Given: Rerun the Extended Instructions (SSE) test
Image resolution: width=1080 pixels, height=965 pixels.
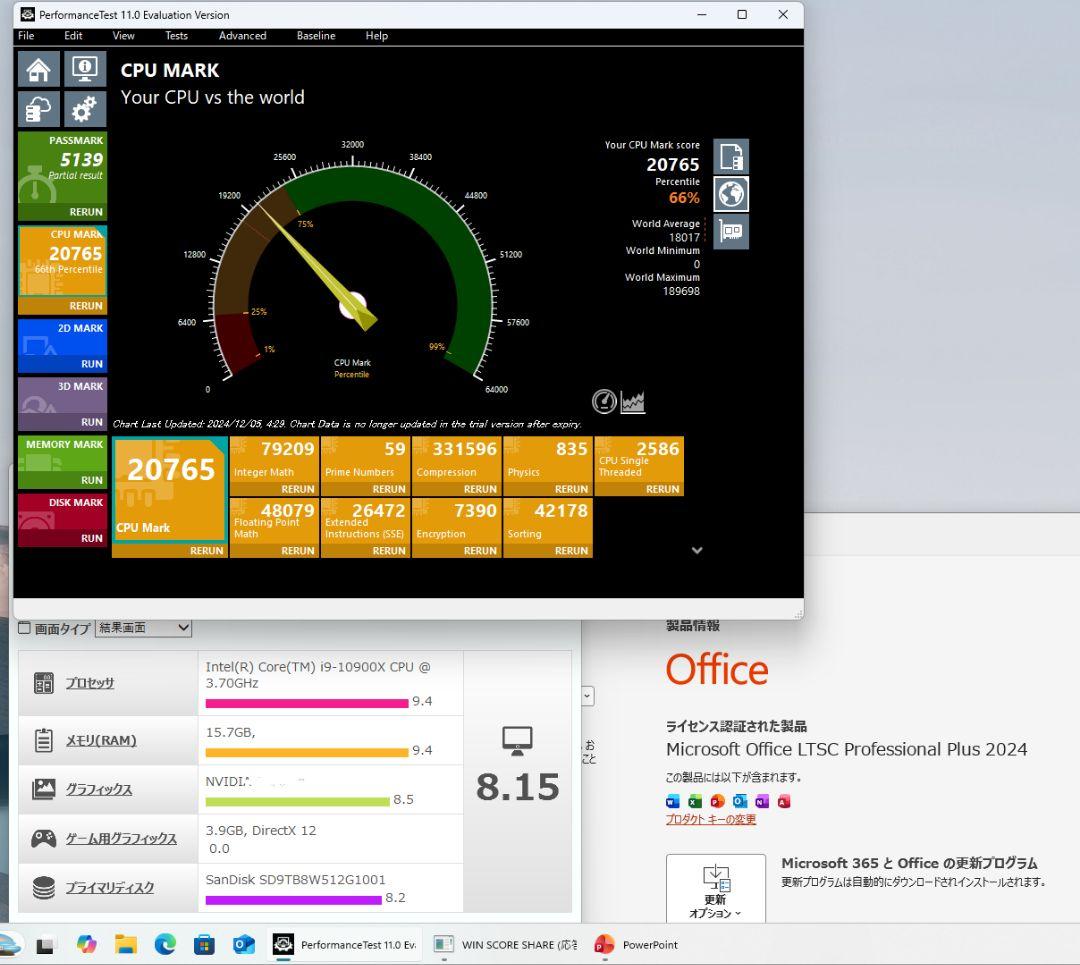Looking at the screenshot, I should point(389,551).
